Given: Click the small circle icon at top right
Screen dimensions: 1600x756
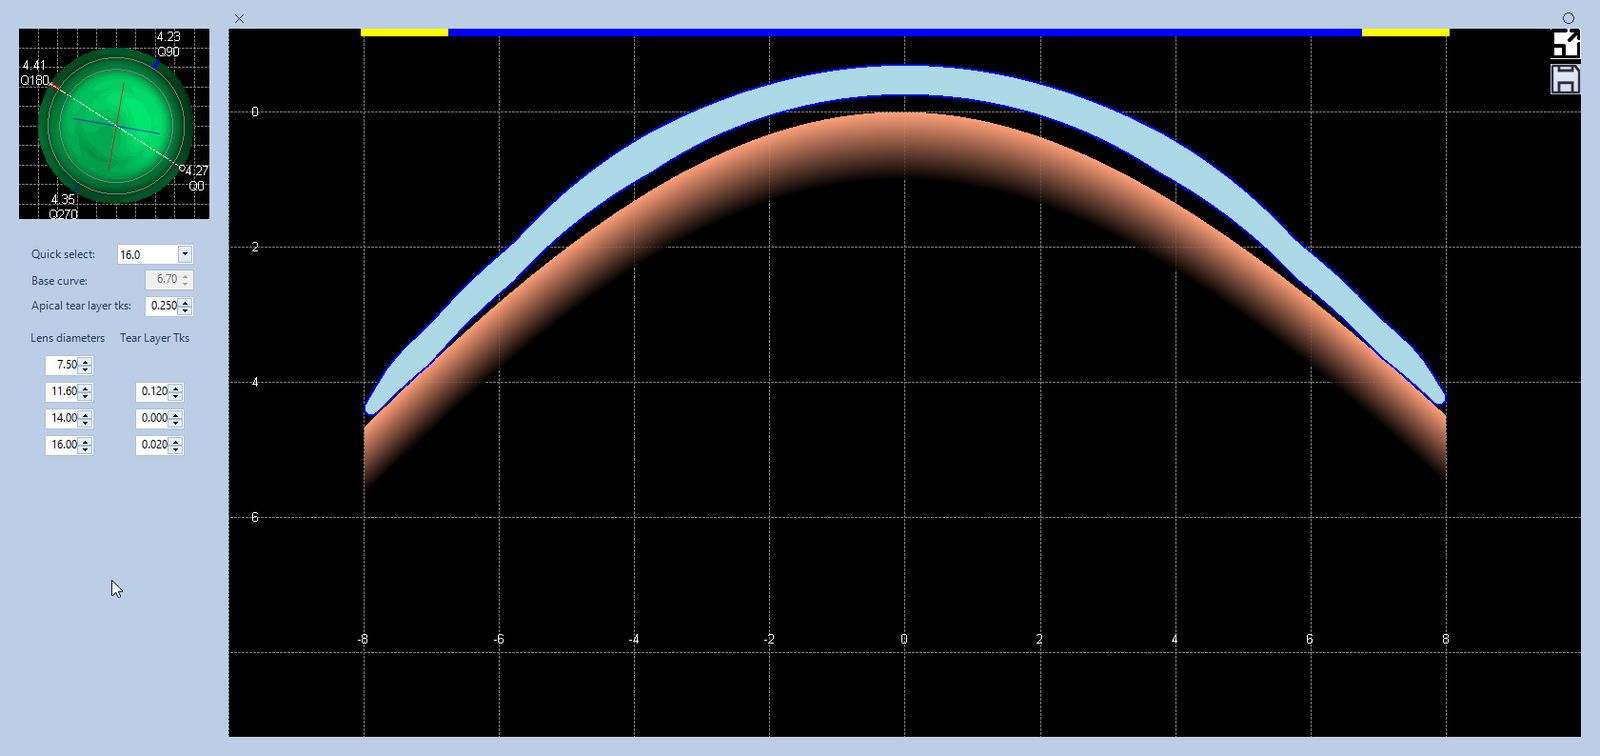Looking at the screenshot, I should pos(1568,18).
